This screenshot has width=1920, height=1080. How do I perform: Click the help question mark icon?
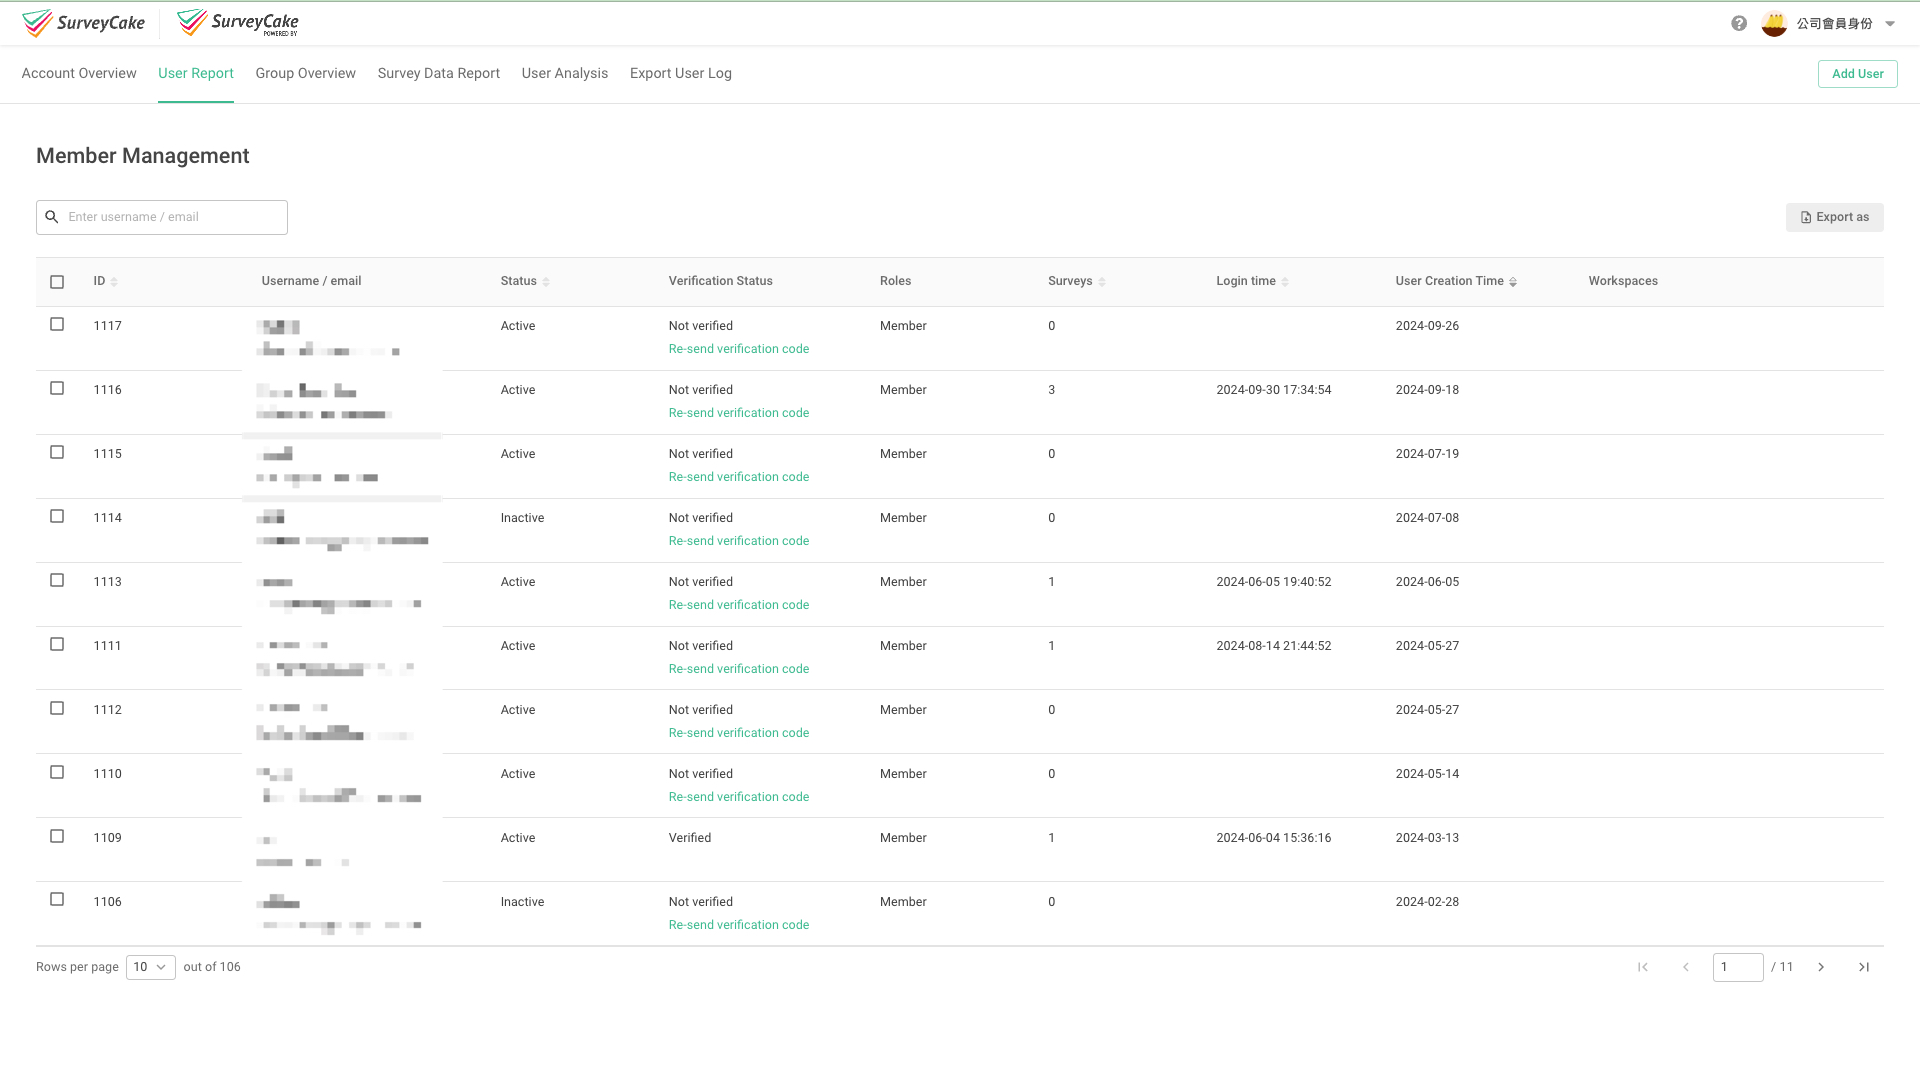[x=1739, y=23]
